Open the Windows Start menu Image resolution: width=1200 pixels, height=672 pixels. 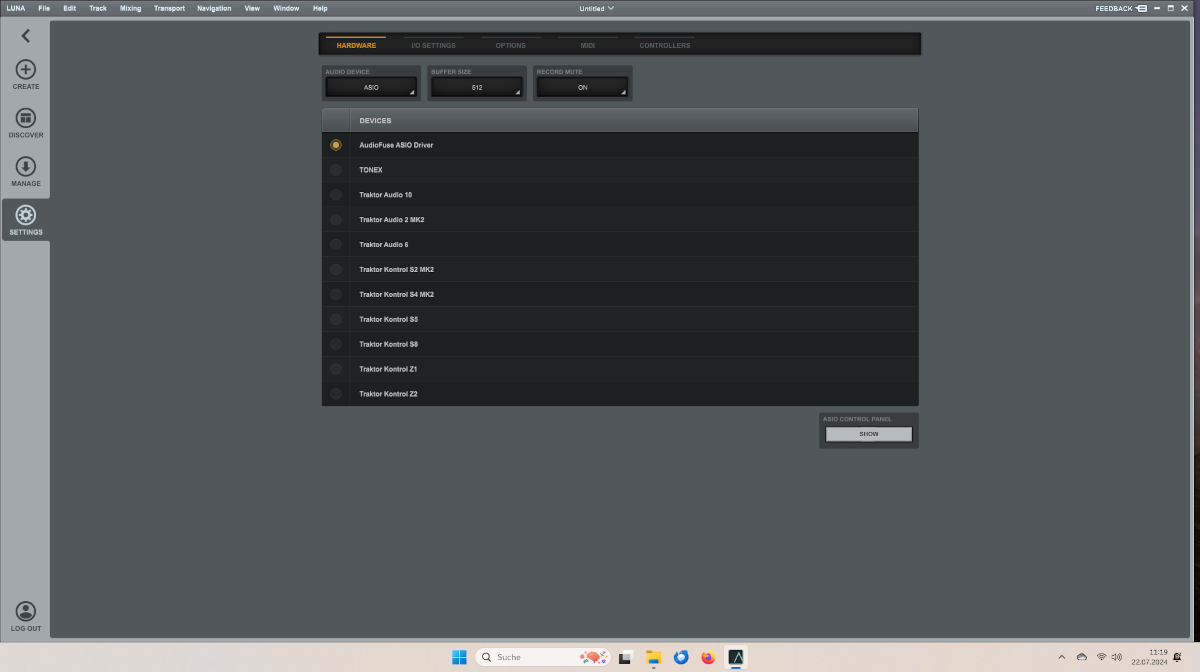pyautogui.click(x=459, y=657)
